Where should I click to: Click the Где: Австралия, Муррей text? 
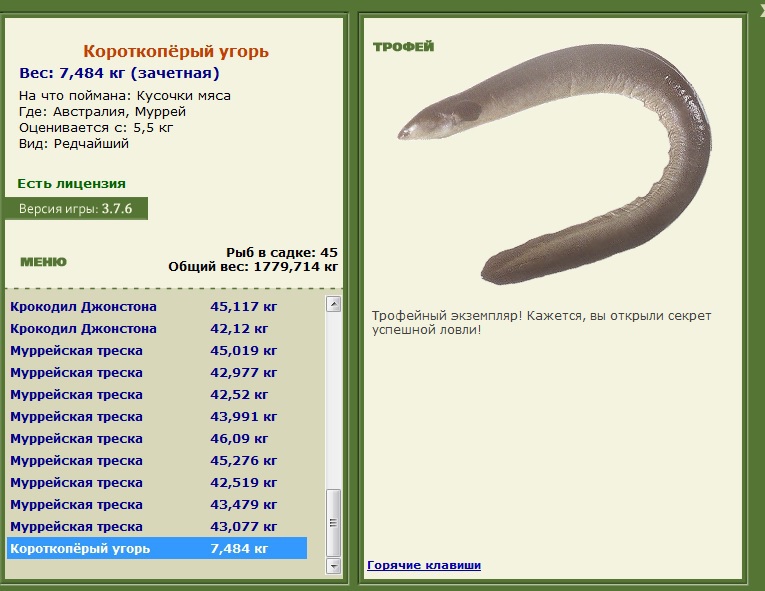(102, 112)
